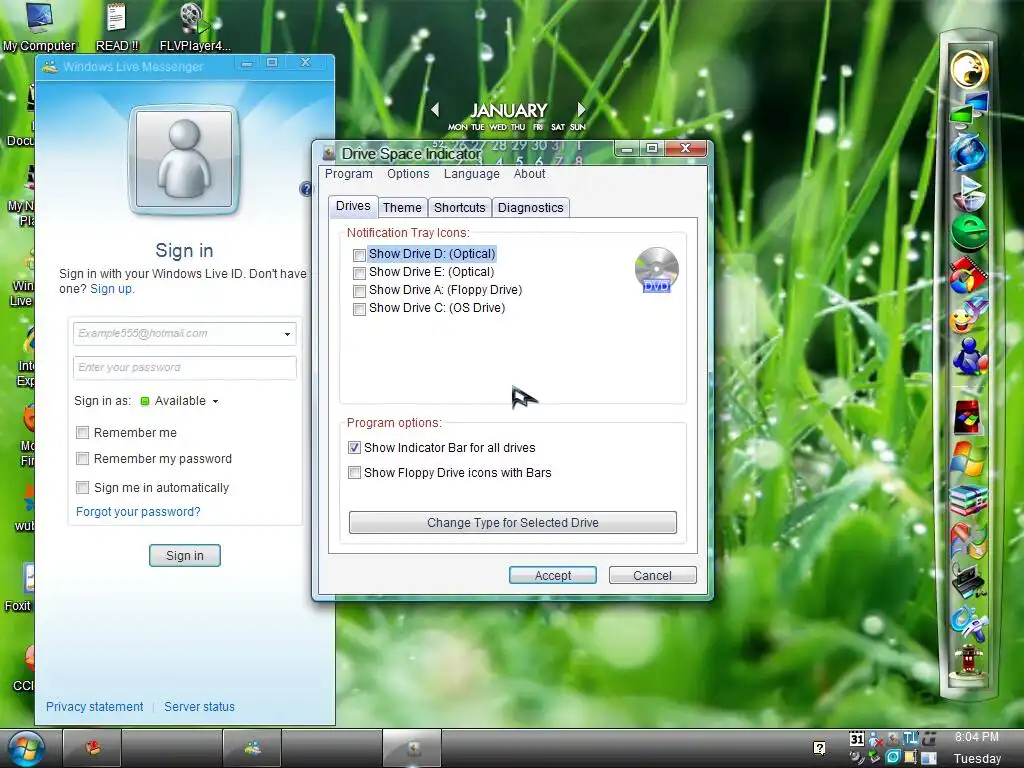Click the gold eagle icon in the dock
This screenshot has height=768, width=1024.
pyautogui.click(x=969, y=69)
